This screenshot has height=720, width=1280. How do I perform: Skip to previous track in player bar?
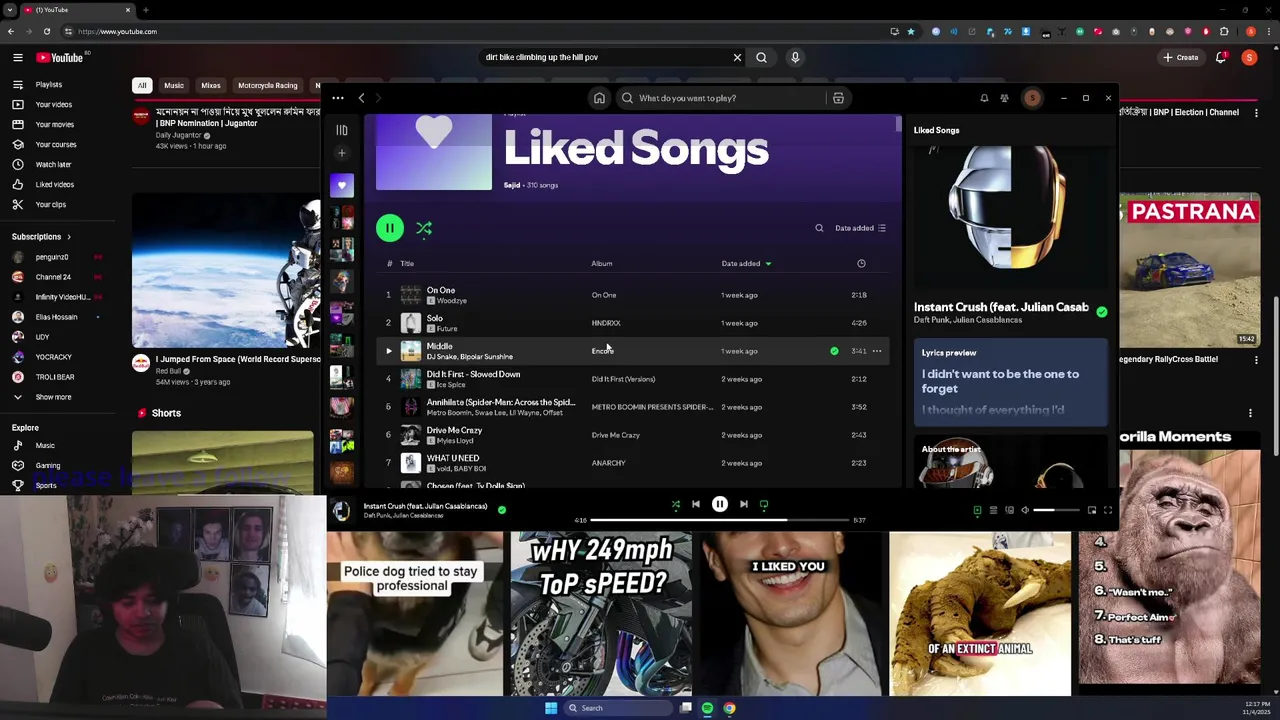(696, 505)
